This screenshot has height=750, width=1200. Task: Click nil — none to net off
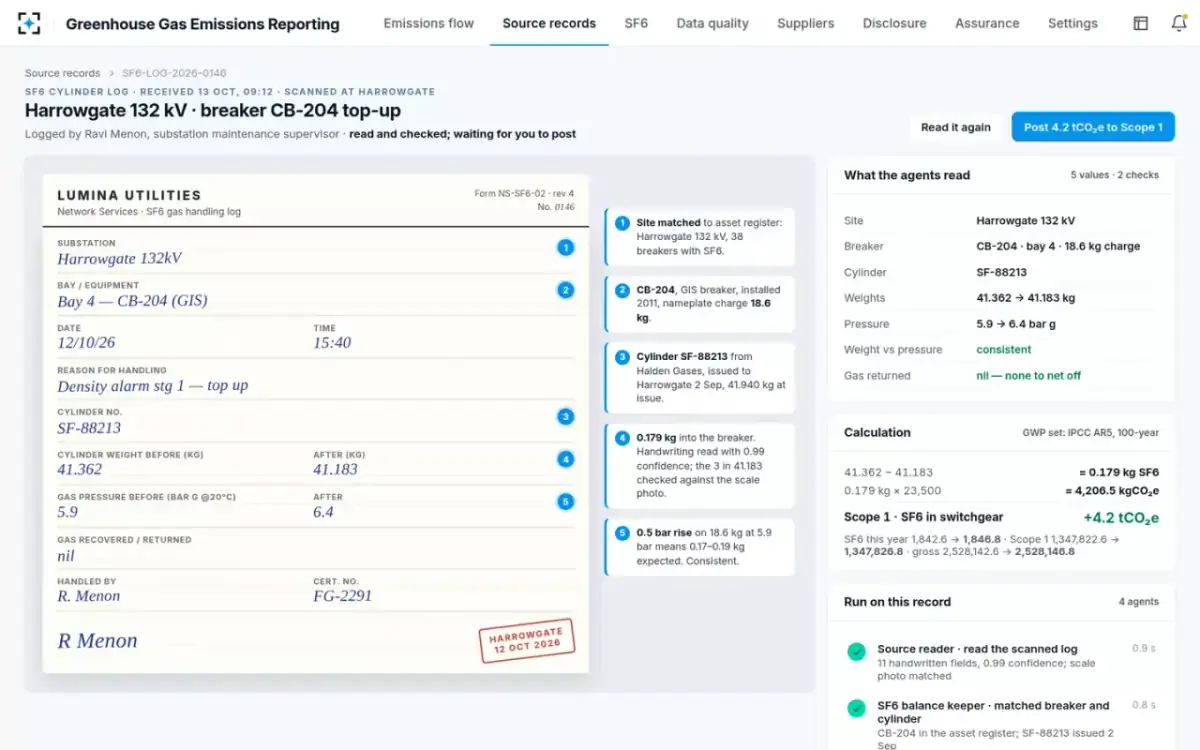pyautogui.click(x=1029, y=376)
